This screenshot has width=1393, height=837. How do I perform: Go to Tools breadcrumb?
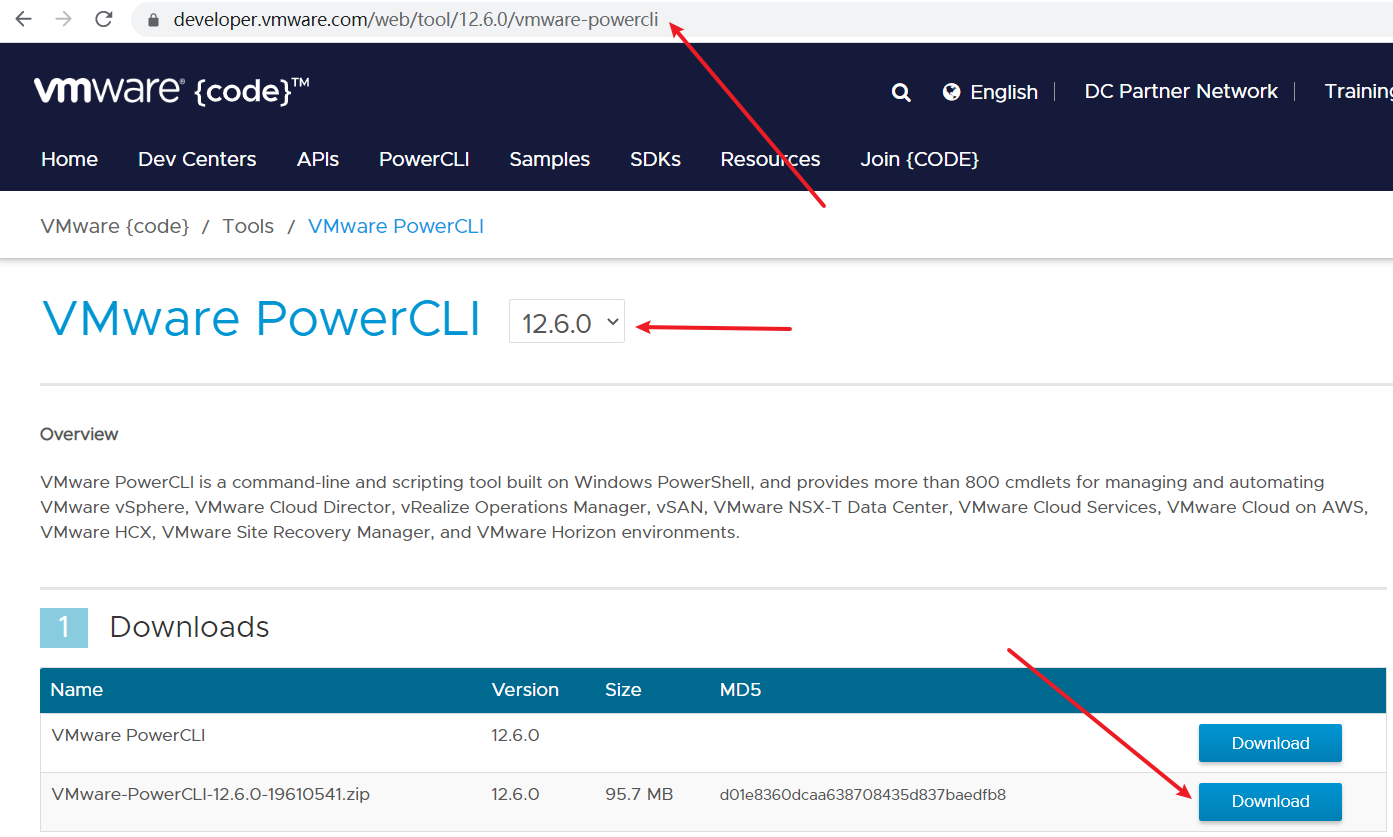tap(248, 226)
